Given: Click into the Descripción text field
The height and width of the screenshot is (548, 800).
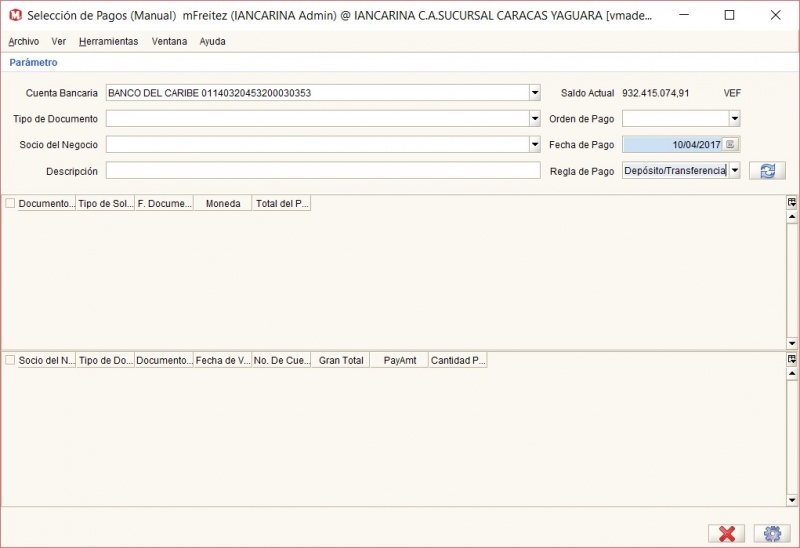Looking at the screenshot, I should pos(323,170).
